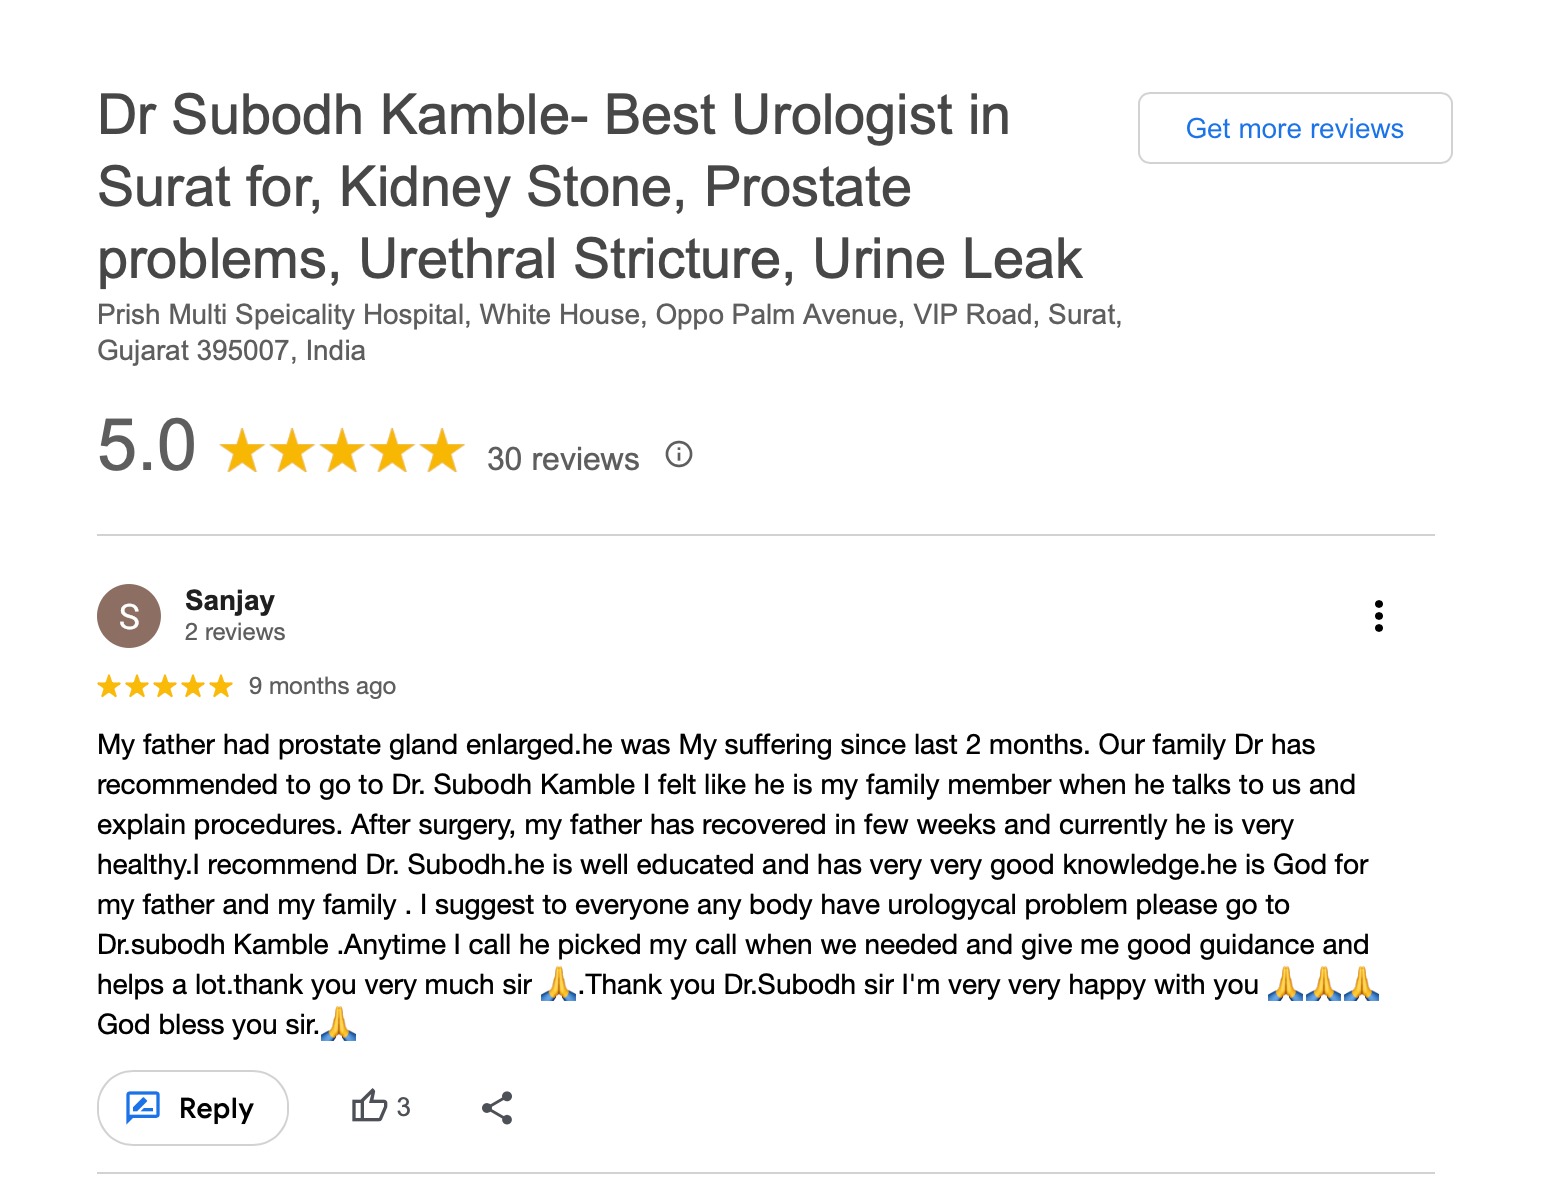The width and height of the screenshot is (1548, 1186).
Task: Click the small stars on Sanjay's review
Action: [x=165, y=686]
